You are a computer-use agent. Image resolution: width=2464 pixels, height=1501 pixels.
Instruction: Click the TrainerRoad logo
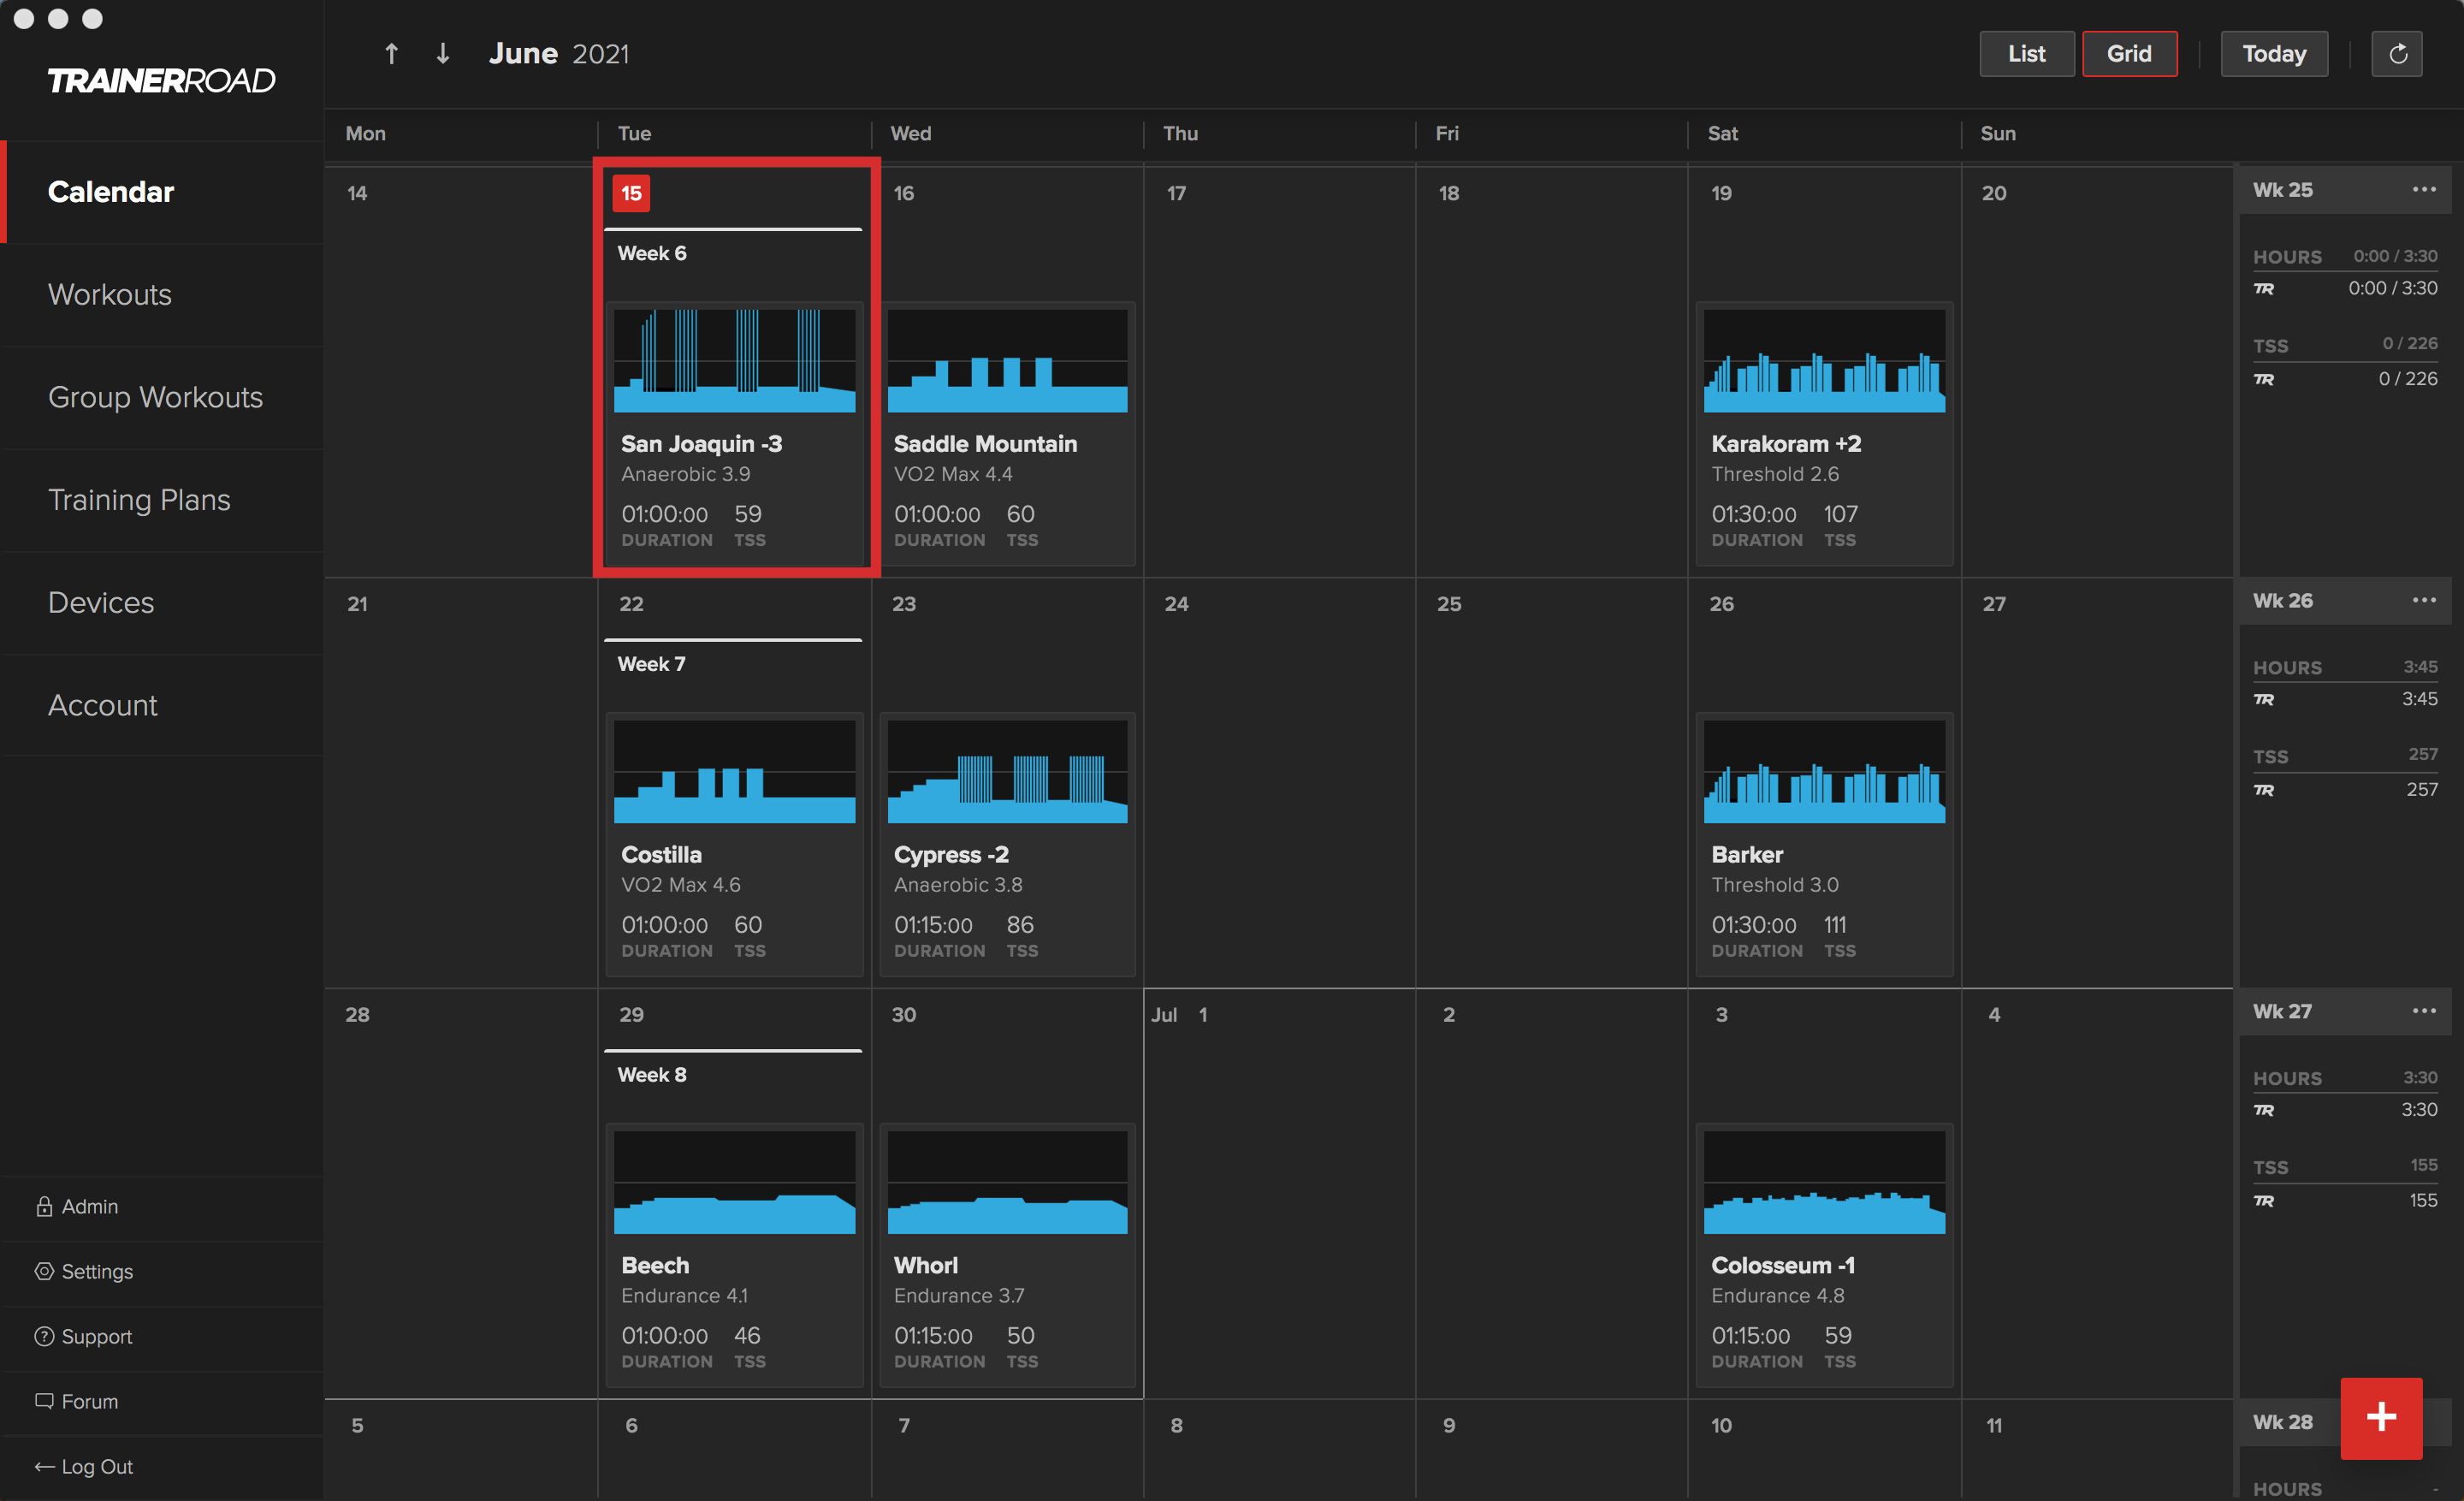(x=161, y=81)
